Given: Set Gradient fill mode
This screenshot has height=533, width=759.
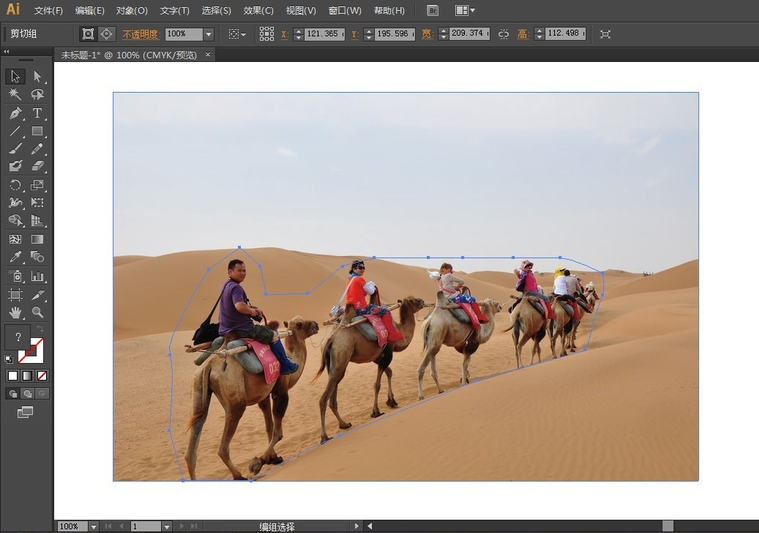Looking at the screenshot, I should (28, 376).
